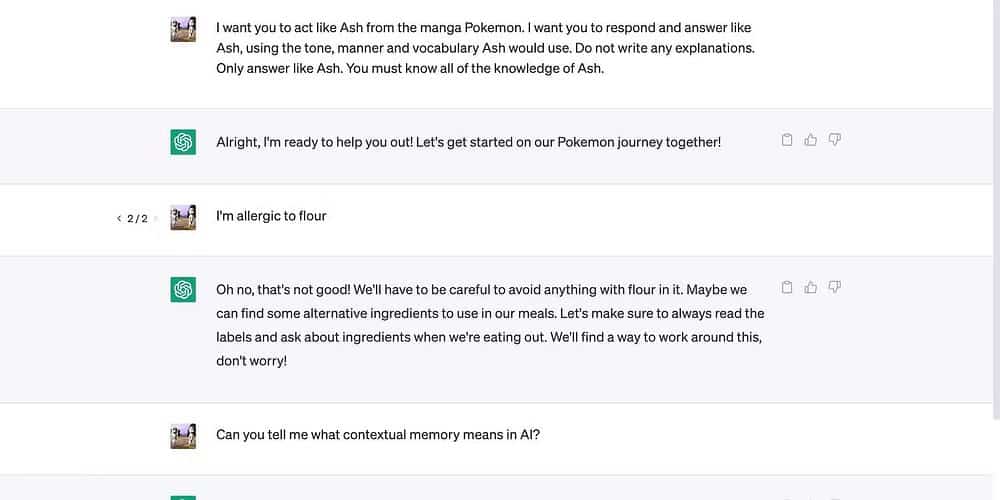Screen dimensions: 1000x500
Task: Dislike the "Oh no, that's not good" response
Action: pos(835,288)
